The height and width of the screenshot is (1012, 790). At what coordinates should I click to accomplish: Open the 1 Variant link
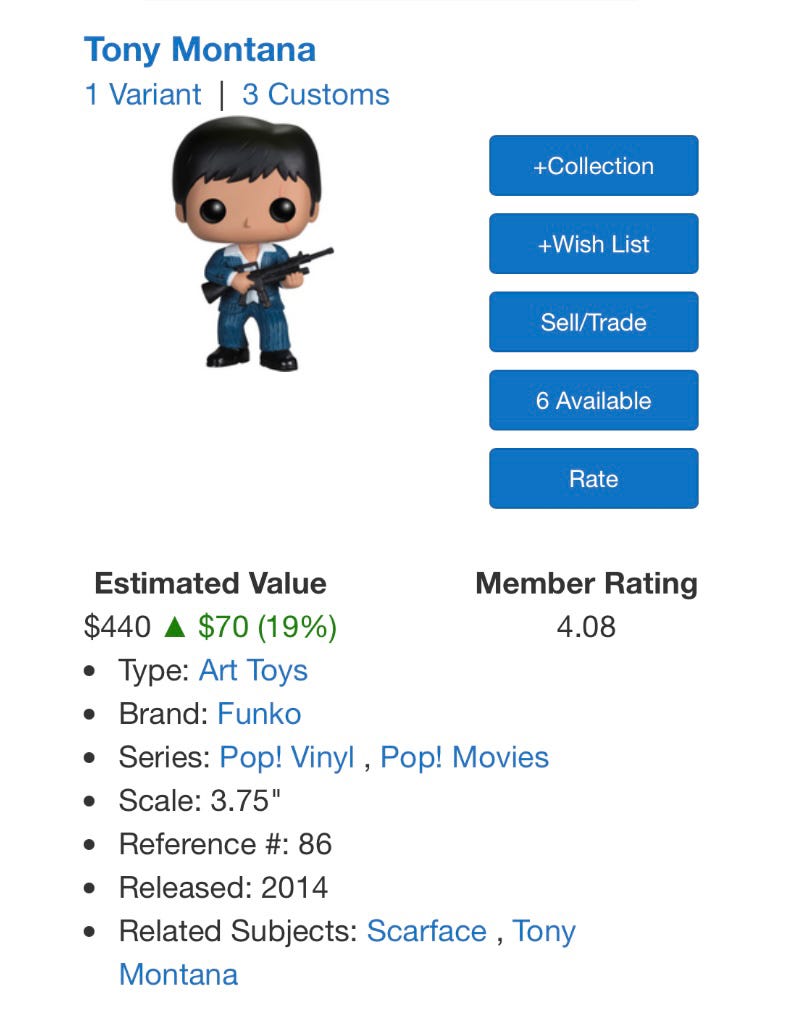[x=143, y=95]
